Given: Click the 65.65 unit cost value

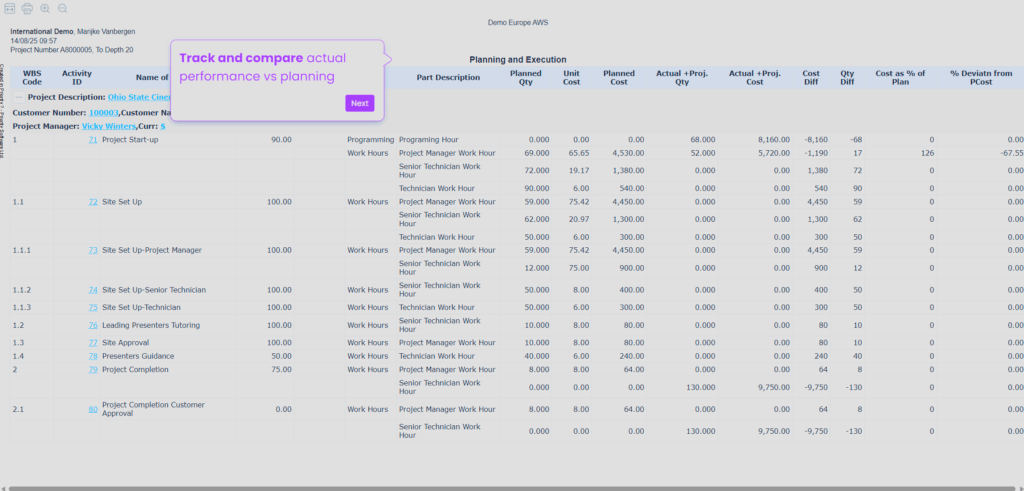Looking at the screenshot, I should click(x=579, y=153).
